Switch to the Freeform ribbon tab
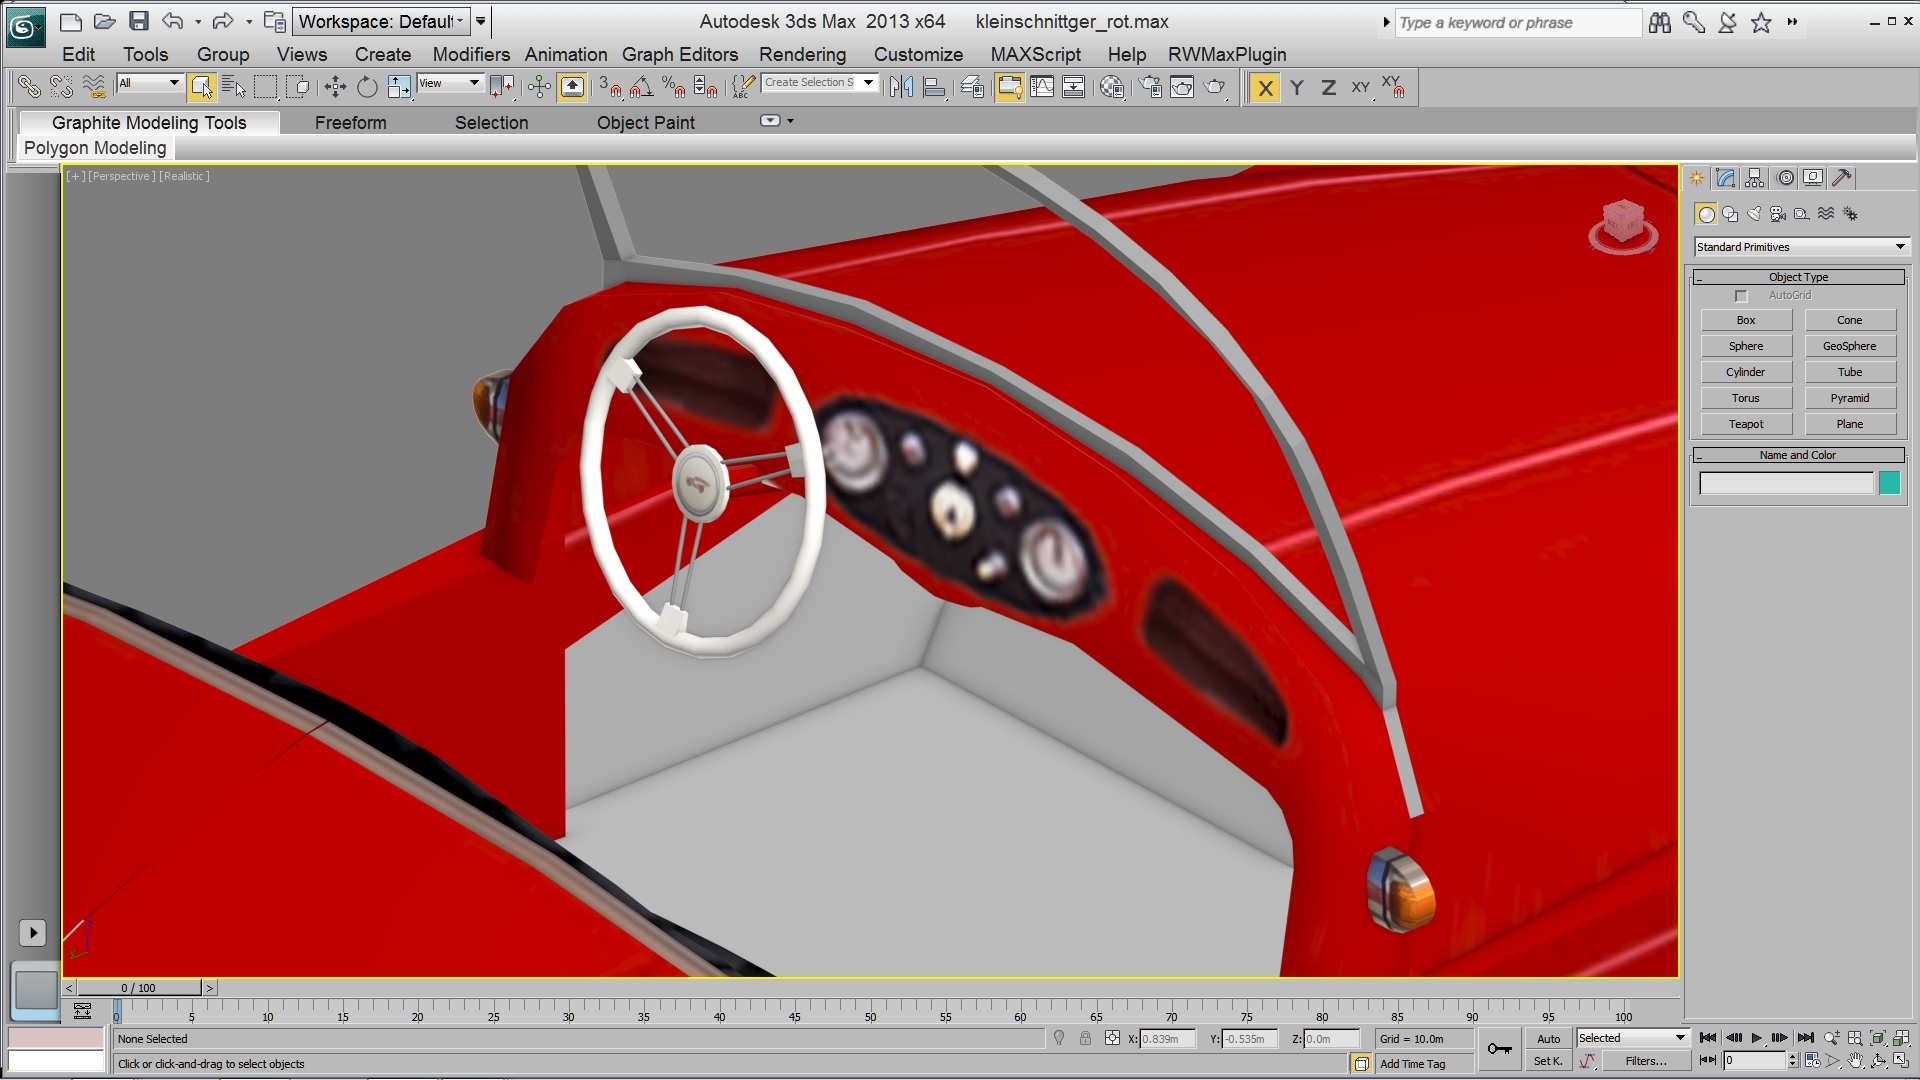Screen dimensions: 1920x1080 click(x=350, y=123)
